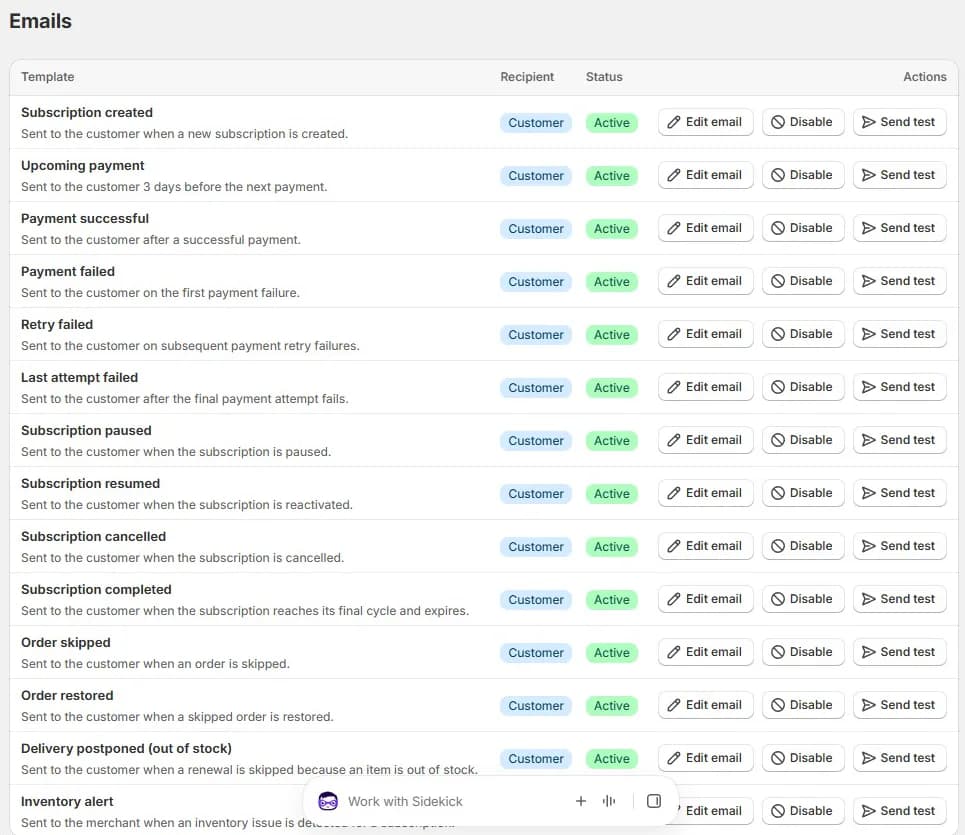The image size is (965, 835).
Task: Disable Payment failed email
Action: [x=803, y=281]
